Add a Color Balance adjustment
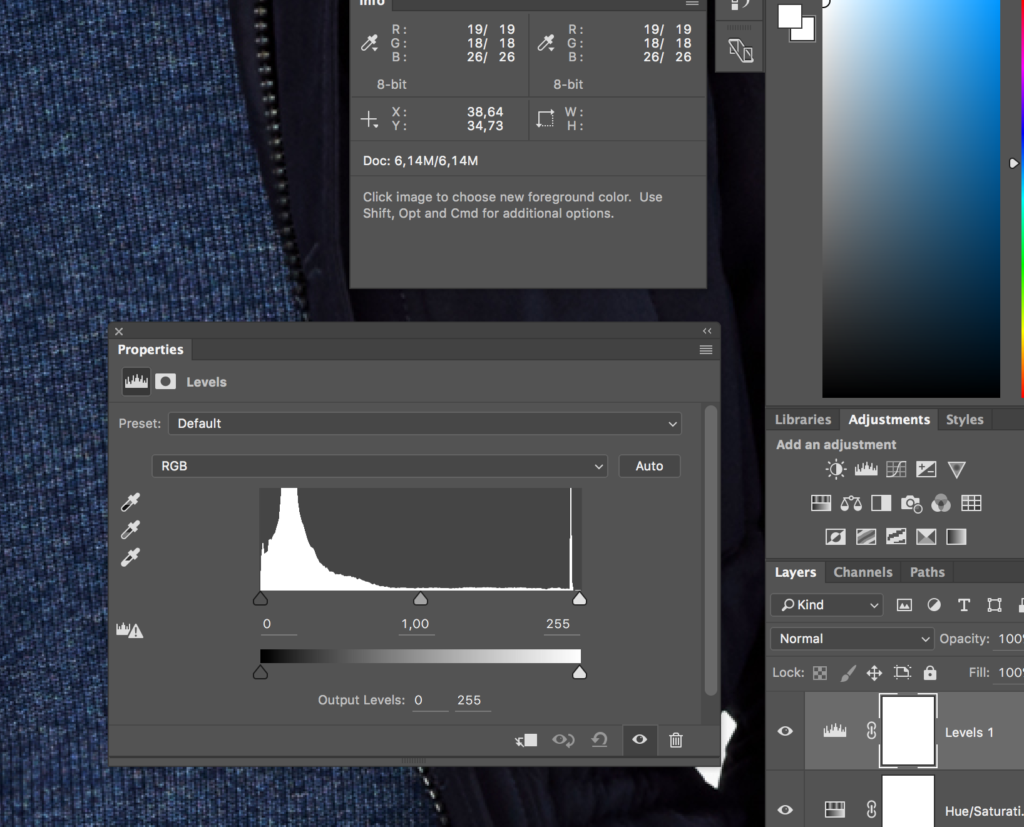This screenshot has width=1024, height=827. pyautogui.click(x=851, y=503)
